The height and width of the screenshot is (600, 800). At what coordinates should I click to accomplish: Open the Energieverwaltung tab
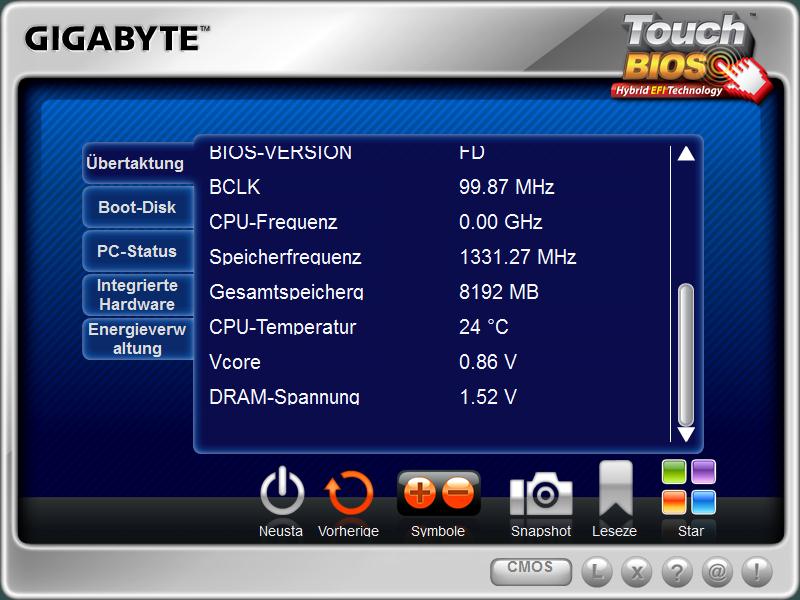click(x=138, y=339)
